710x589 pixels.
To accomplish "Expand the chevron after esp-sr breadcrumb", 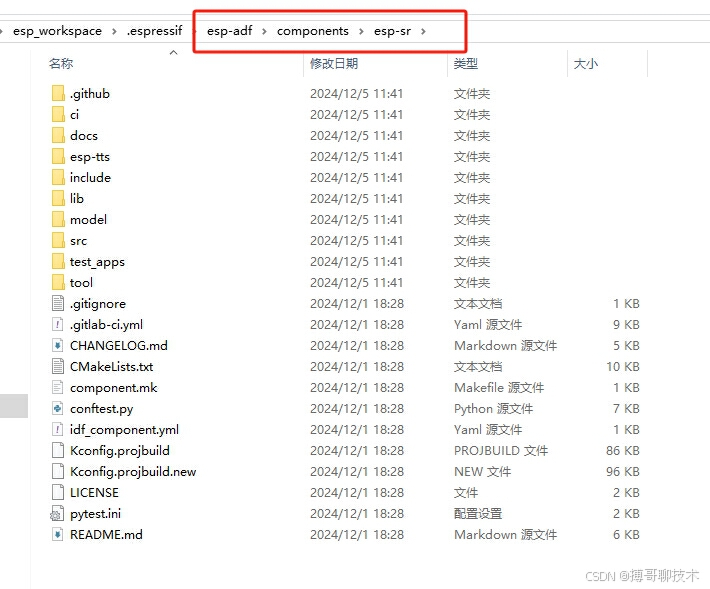I will [x=423, y=31].
